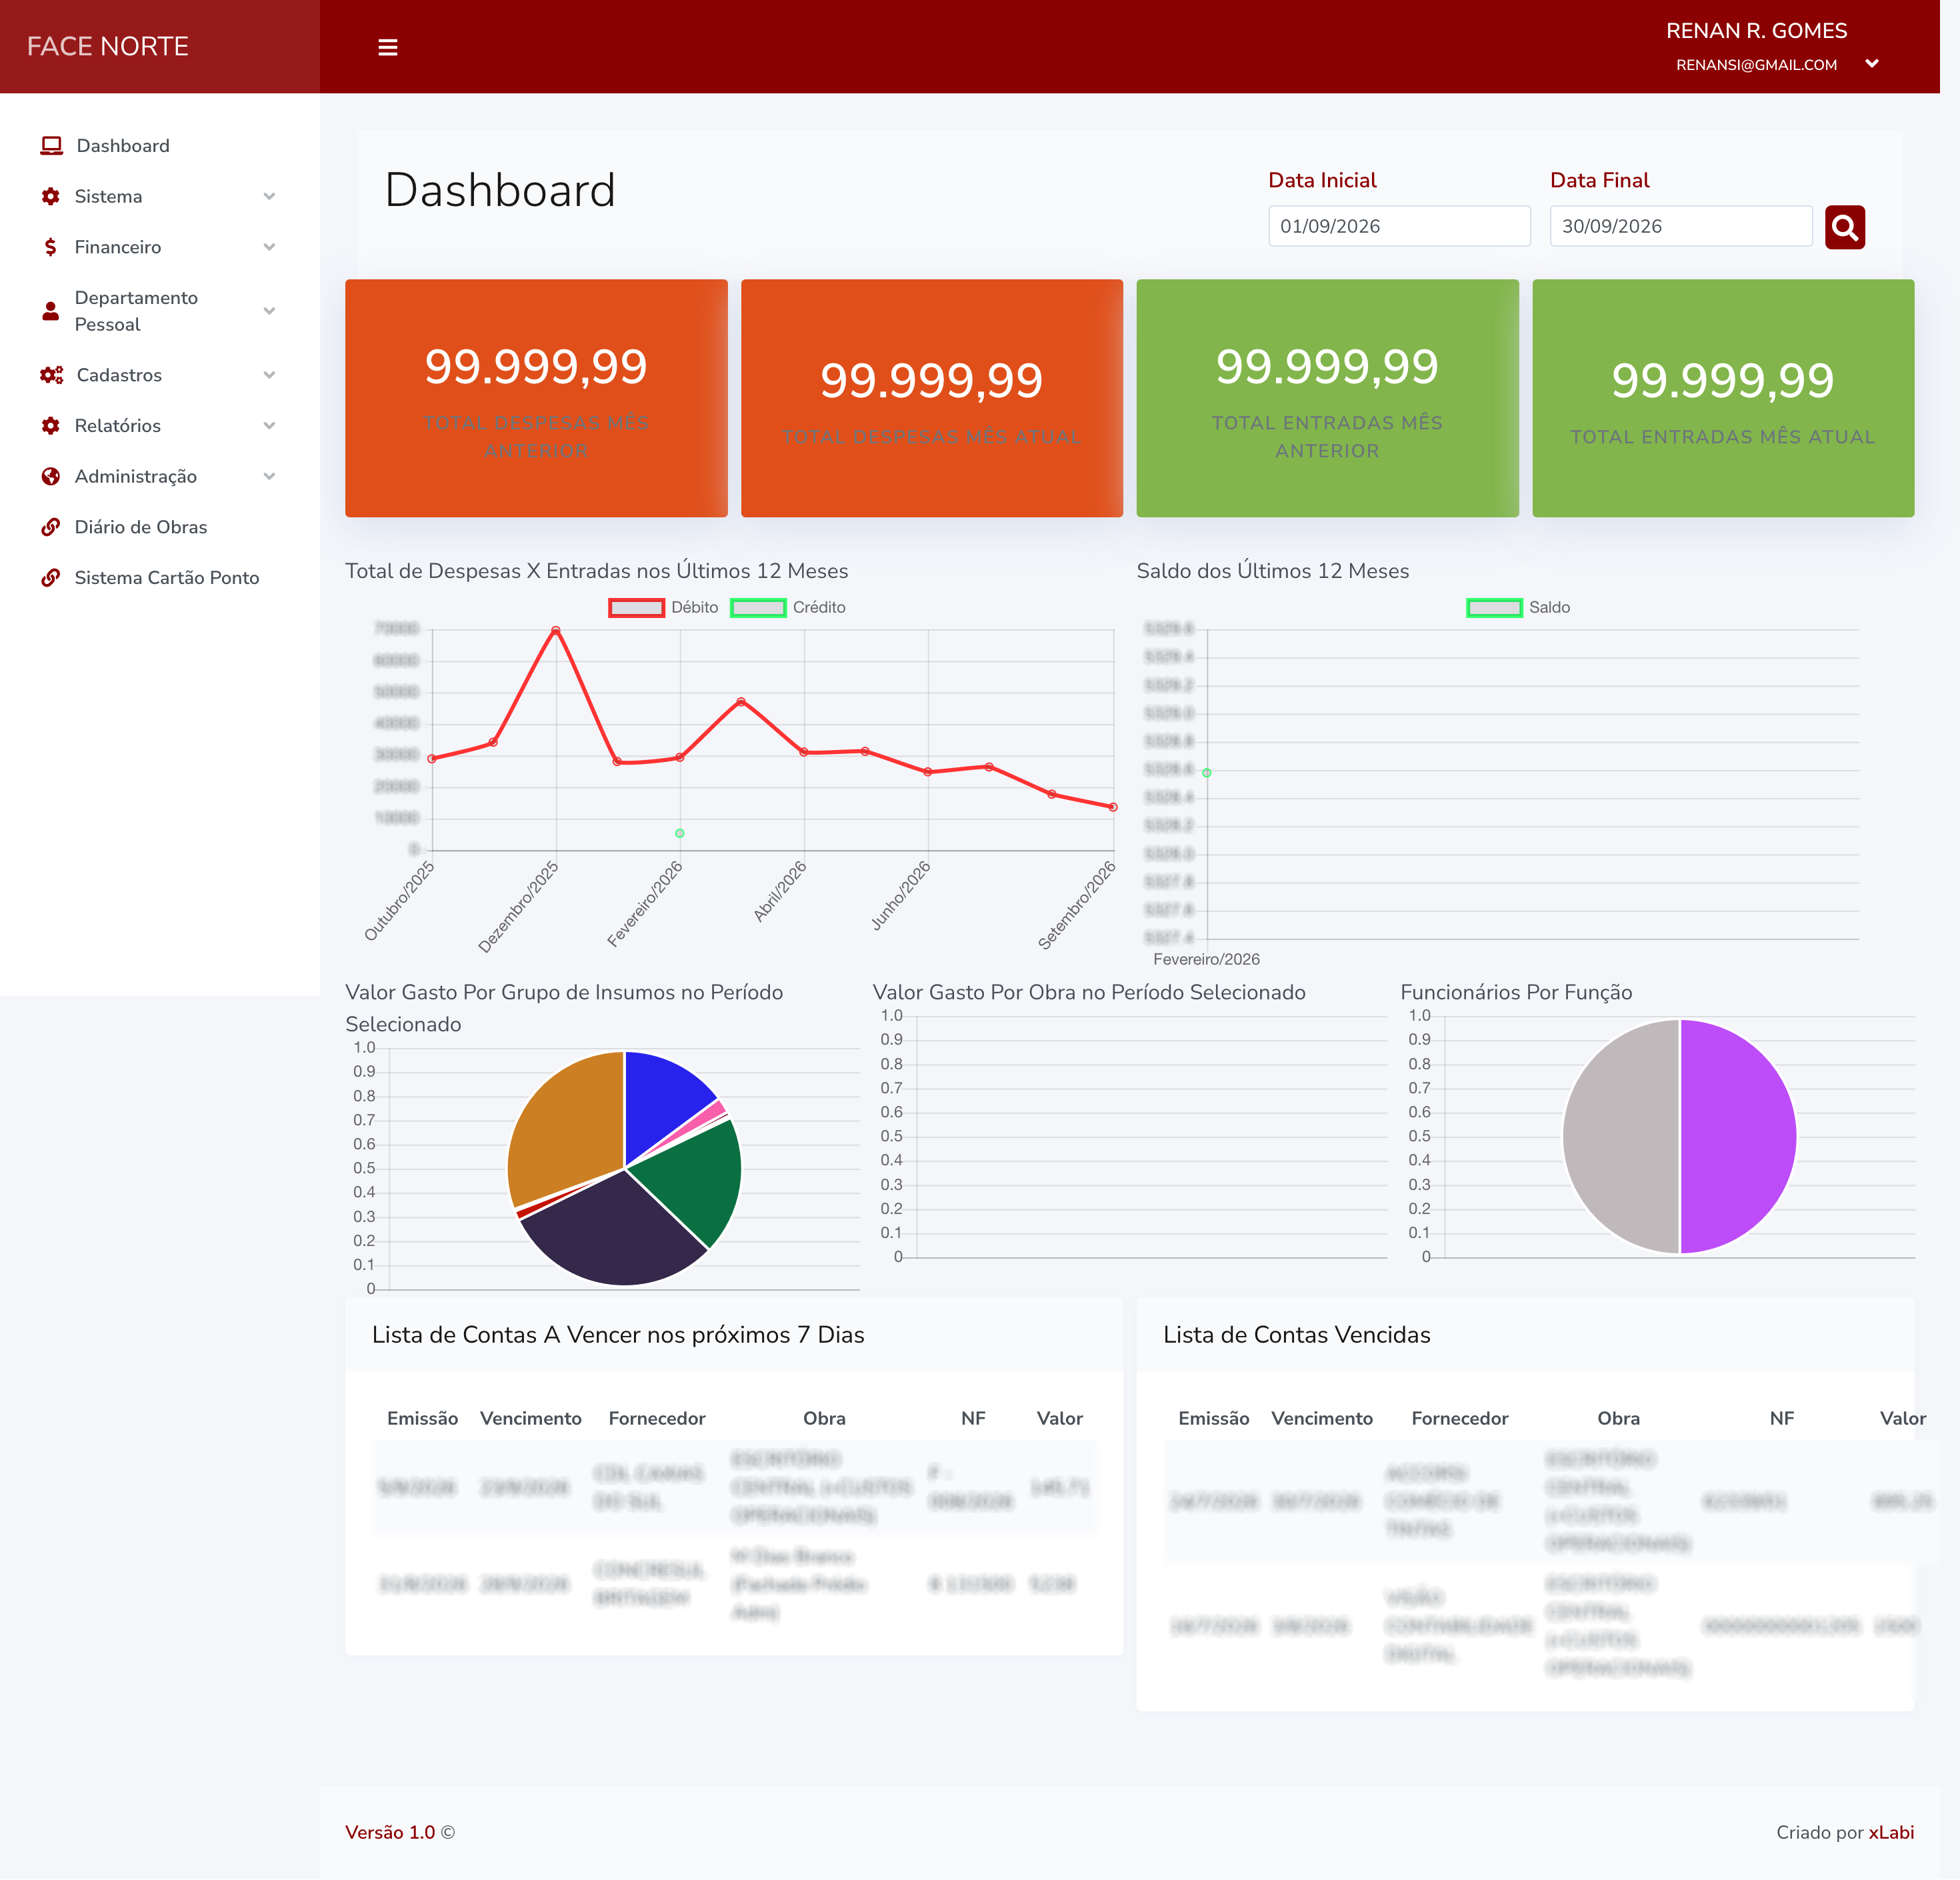Screen dimensions: 1960x1880
Task: Click the Total Entradas Mês Atual card
Action: tap(1723, 398)
